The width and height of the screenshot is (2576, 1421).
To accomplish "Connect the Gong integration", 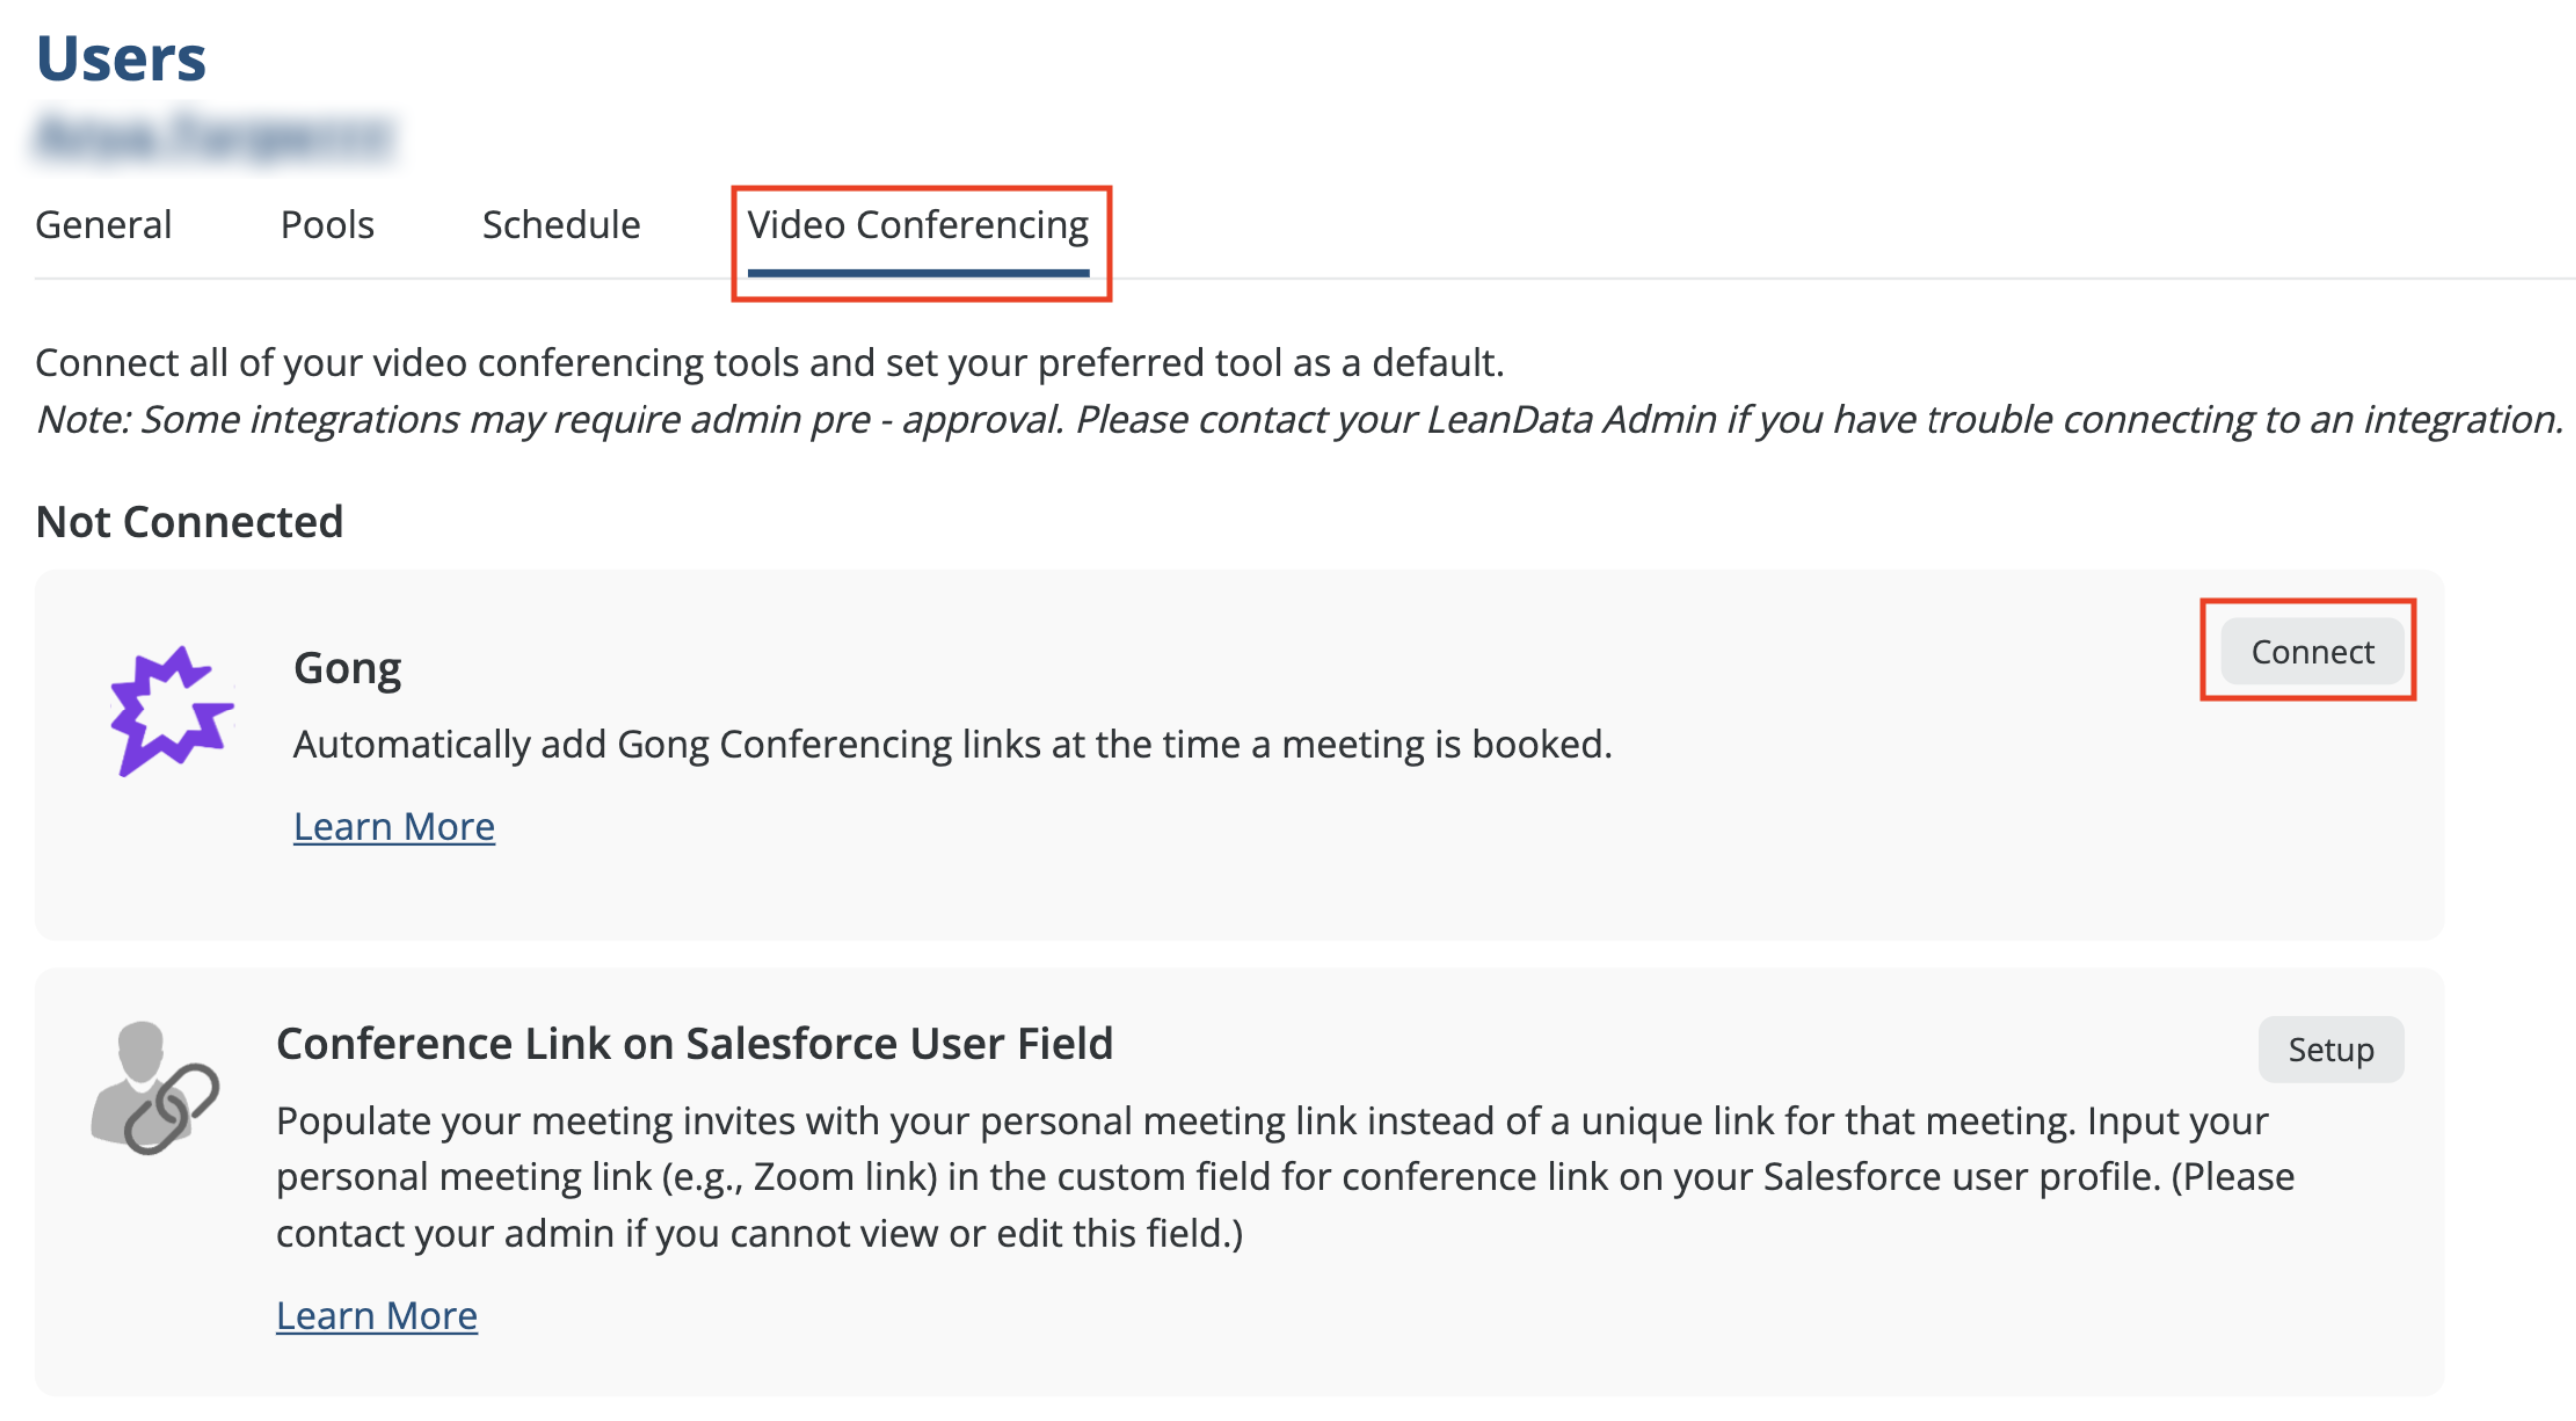I will pos(2313,651).
